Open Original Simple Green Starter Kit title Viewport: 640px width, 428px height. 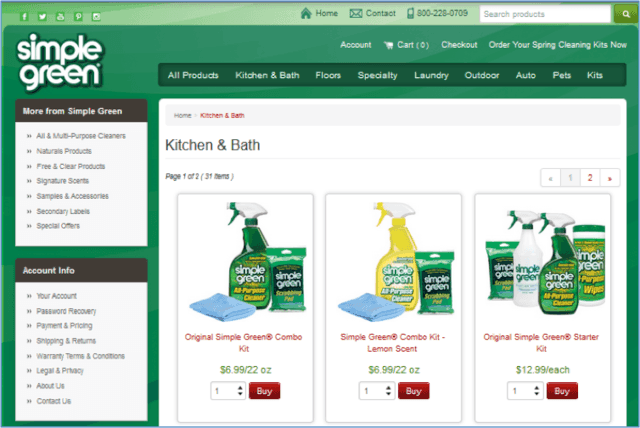[541, 343]
